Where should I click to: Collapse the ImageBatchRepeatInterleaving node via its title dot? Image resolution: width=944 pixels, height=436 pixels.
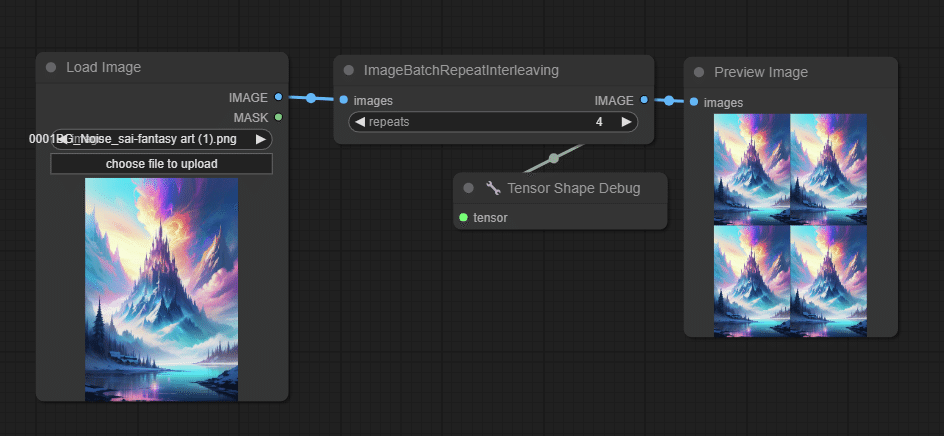pos(348,71)
